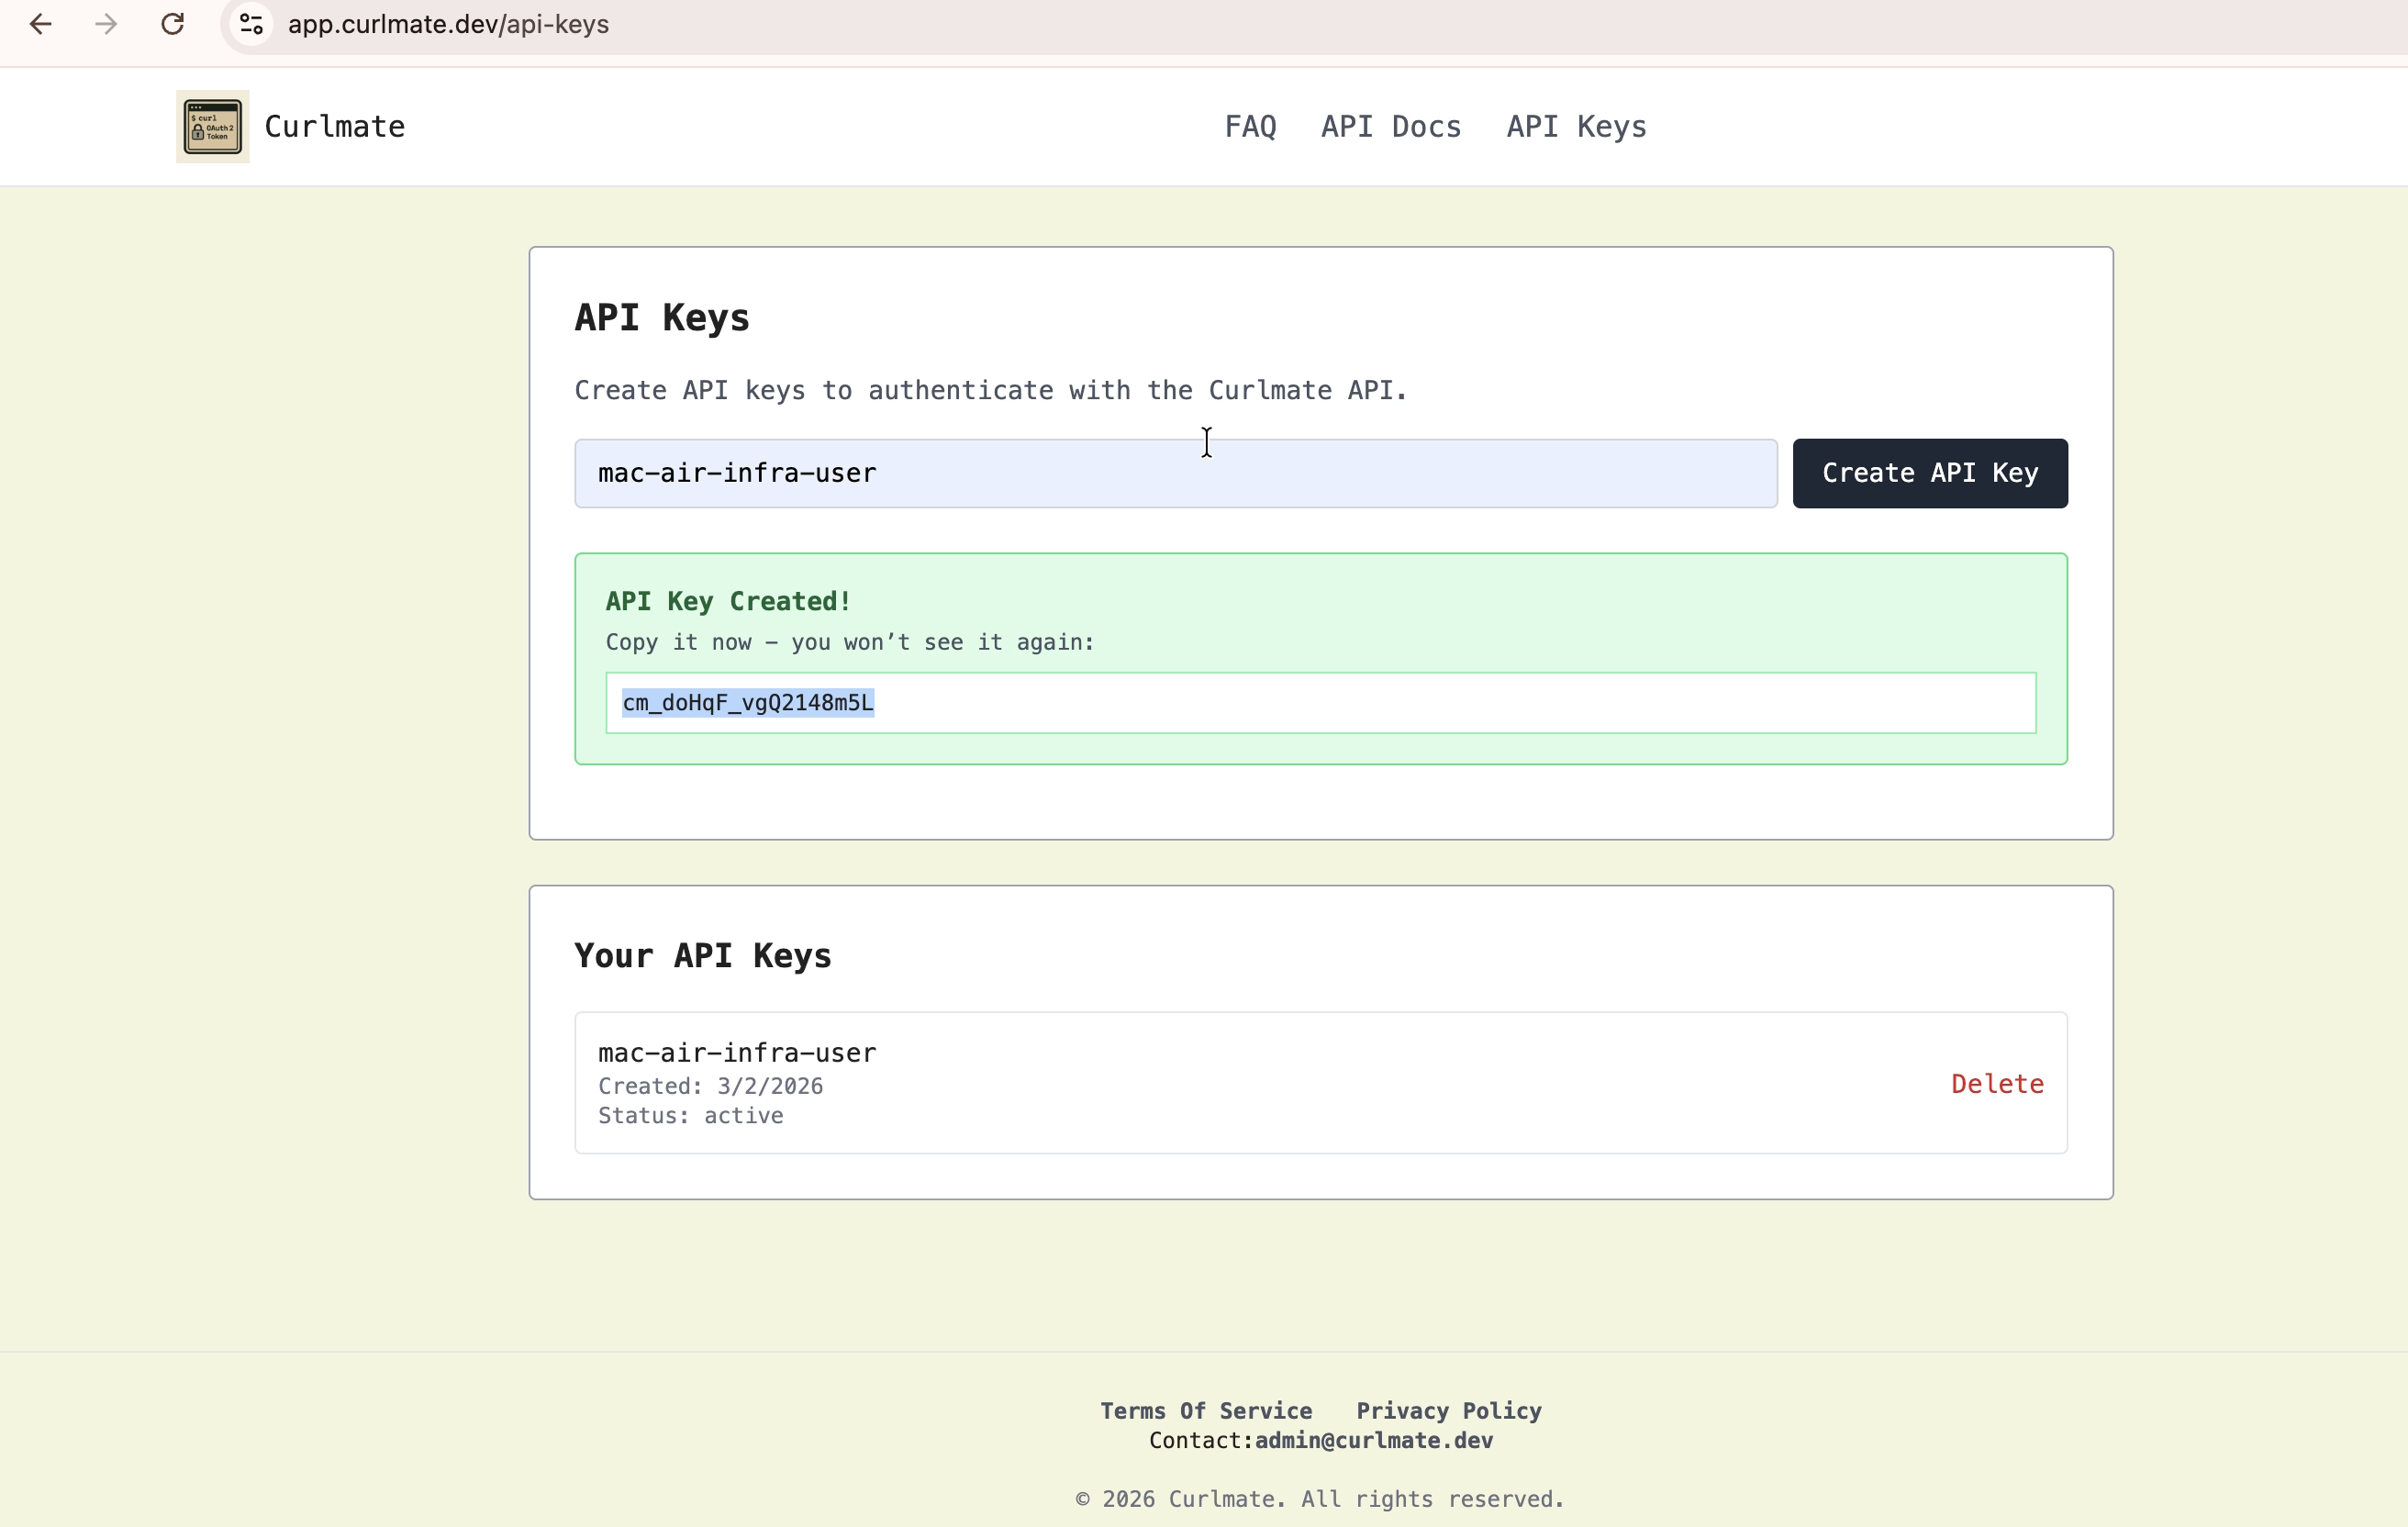The width and height of the screenshot is (2408, 1527).
Task: View the Privacy Policy
Action: 1448,1410
